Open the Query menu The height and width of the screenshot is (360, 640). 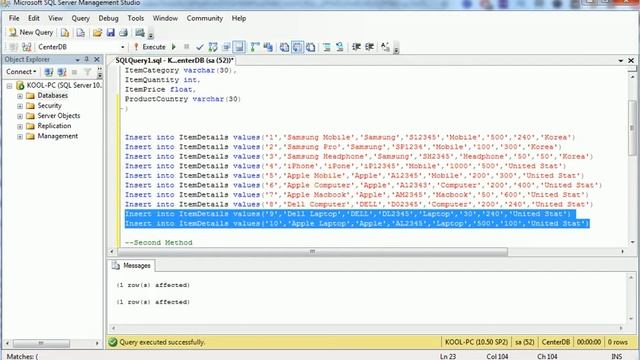[80, 18]
